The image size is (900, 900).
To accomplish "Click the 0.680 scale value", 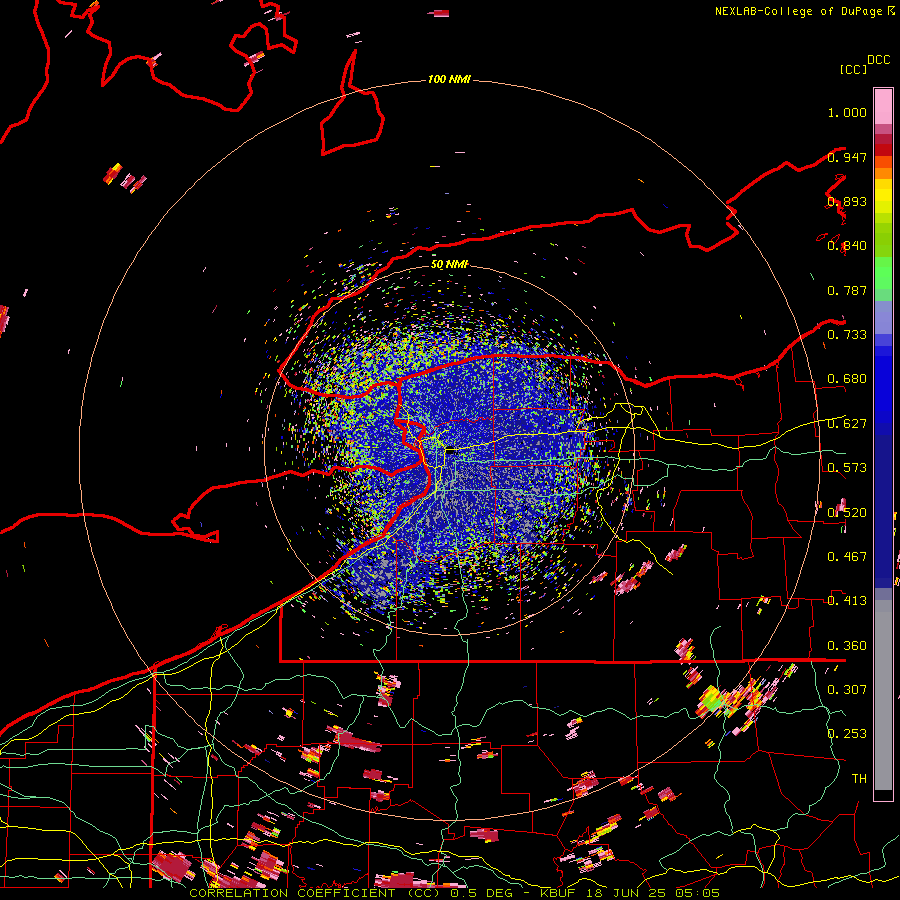I will point(847,379).
